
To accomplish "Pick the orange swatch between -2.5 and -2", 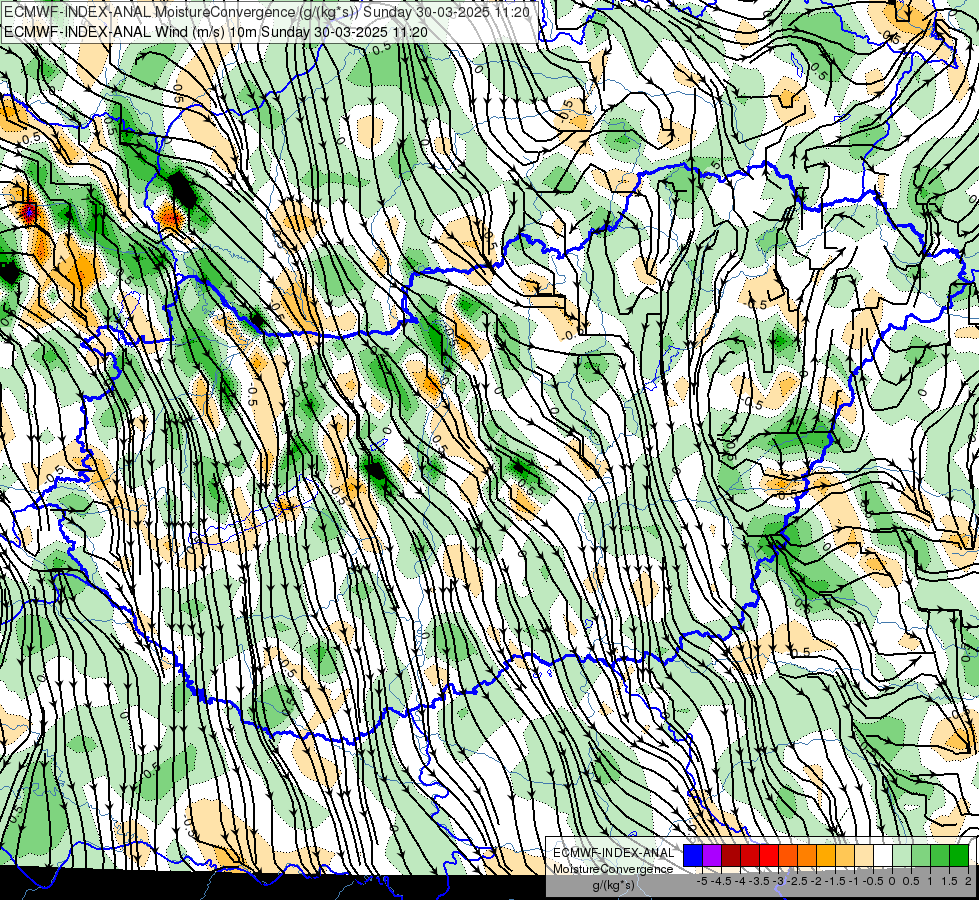I will pyautogui.click(x=807, y=856).
